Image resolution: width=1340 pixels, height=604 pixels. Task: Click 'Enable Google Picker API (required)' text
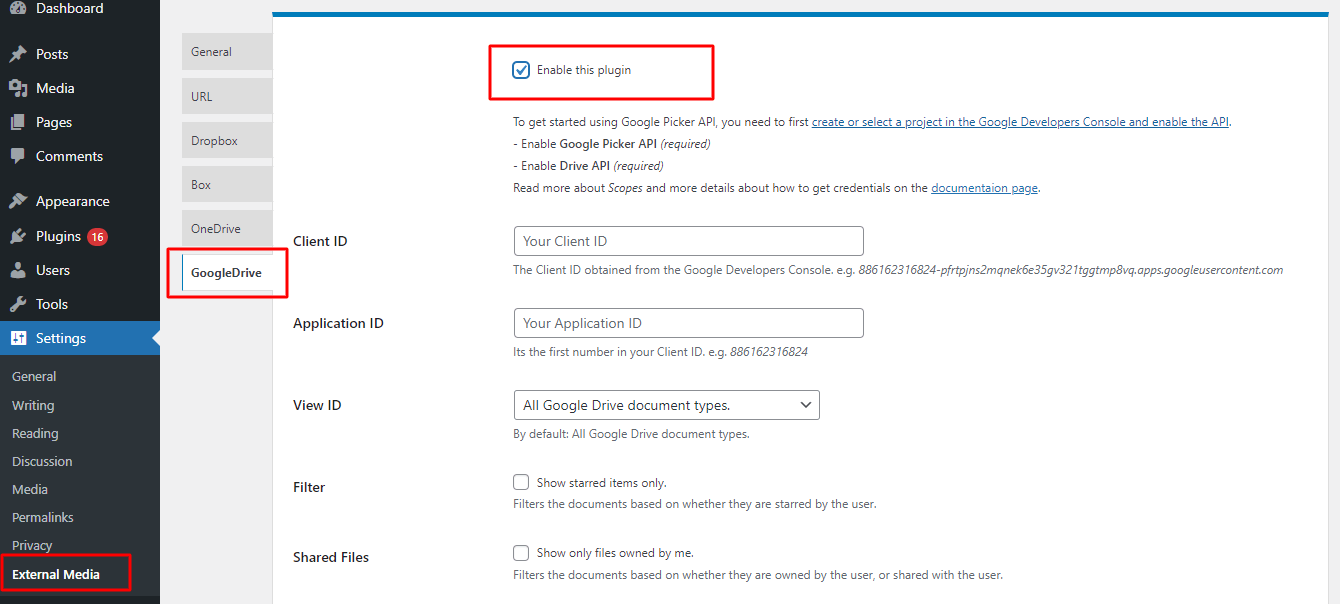click(x=612, y=144)
